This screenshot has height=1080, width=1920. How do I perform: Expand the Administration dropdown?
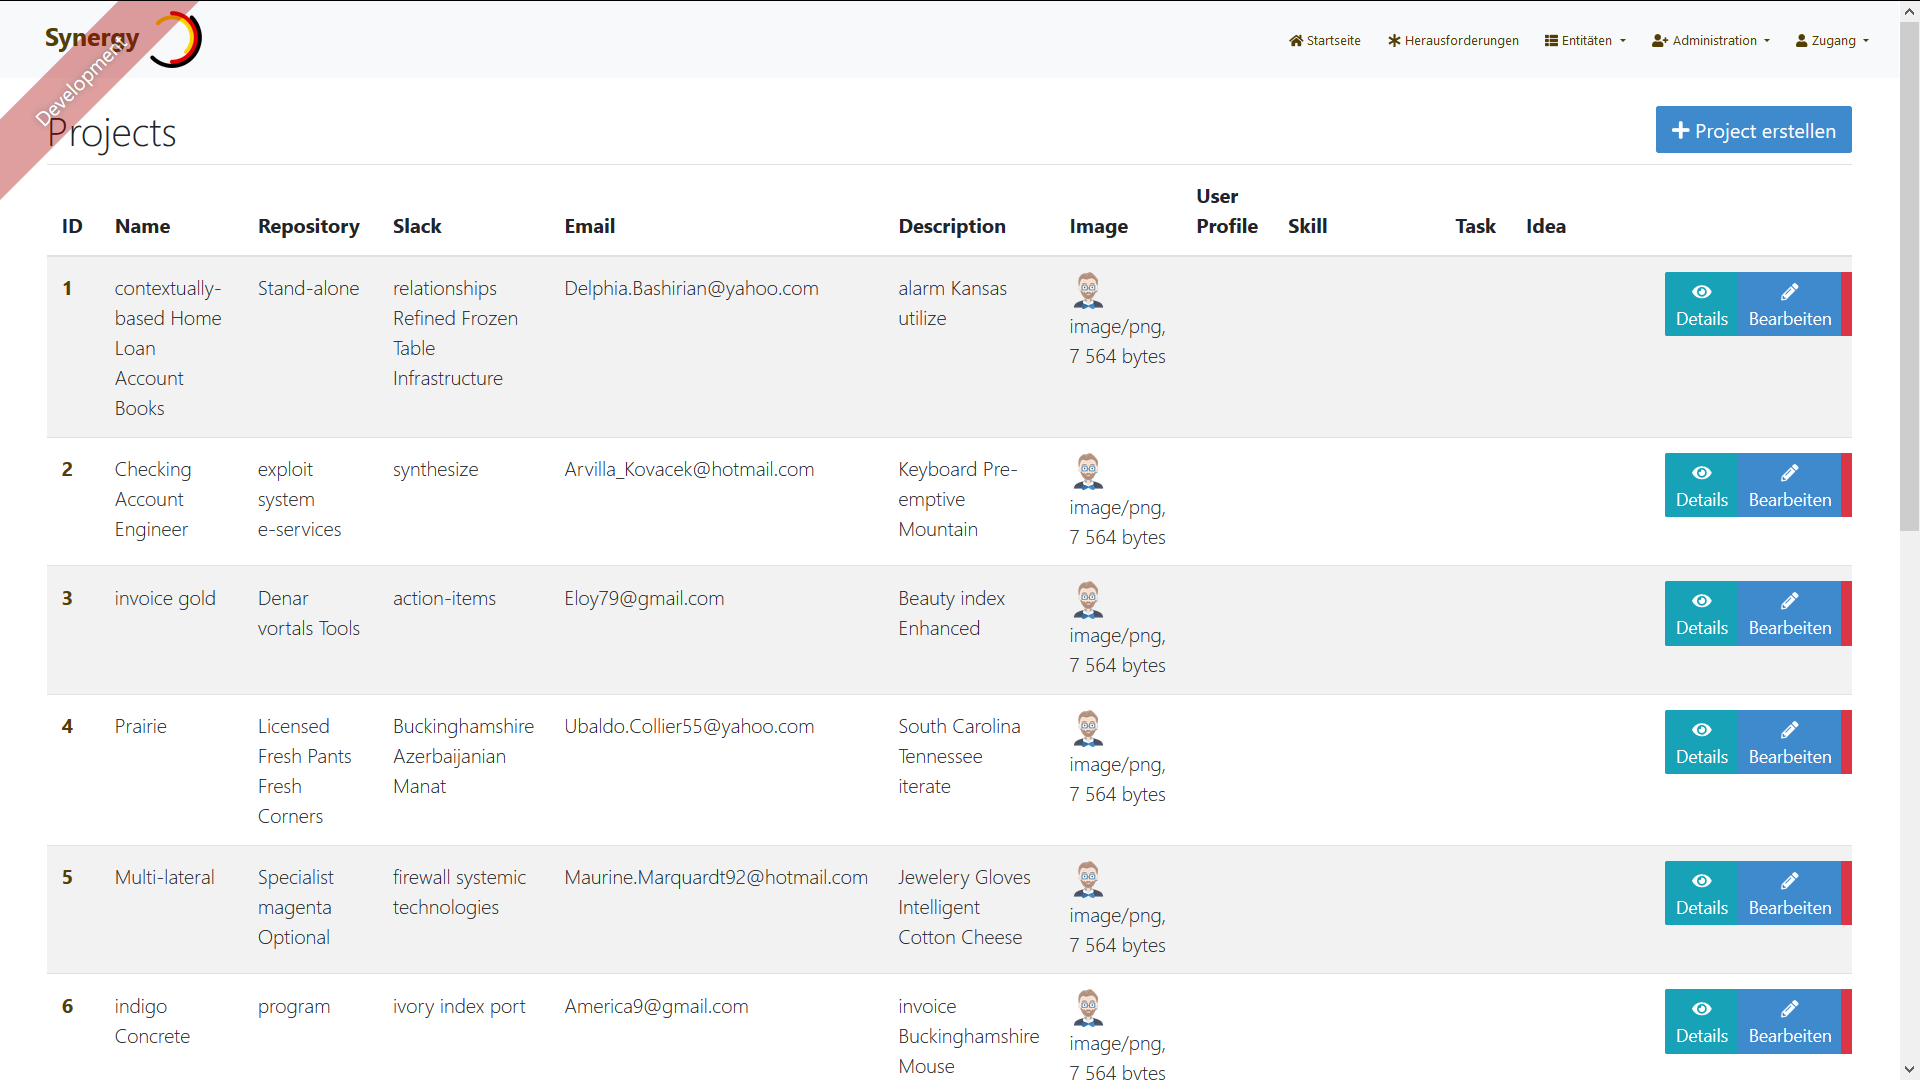[x=1710, y=41]
